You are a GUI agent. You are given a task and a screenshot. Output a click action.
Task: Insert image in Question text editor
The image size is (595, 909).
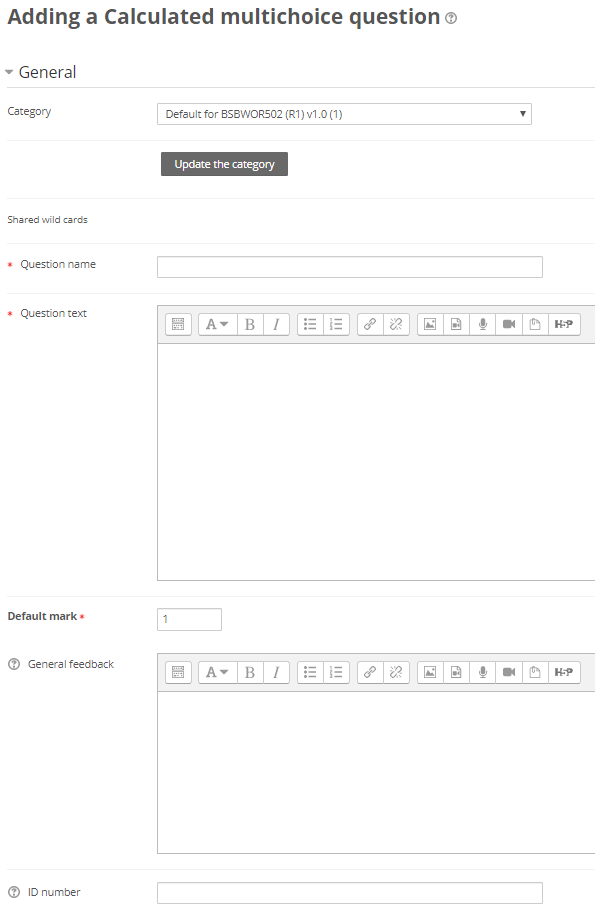pos(430,324)
